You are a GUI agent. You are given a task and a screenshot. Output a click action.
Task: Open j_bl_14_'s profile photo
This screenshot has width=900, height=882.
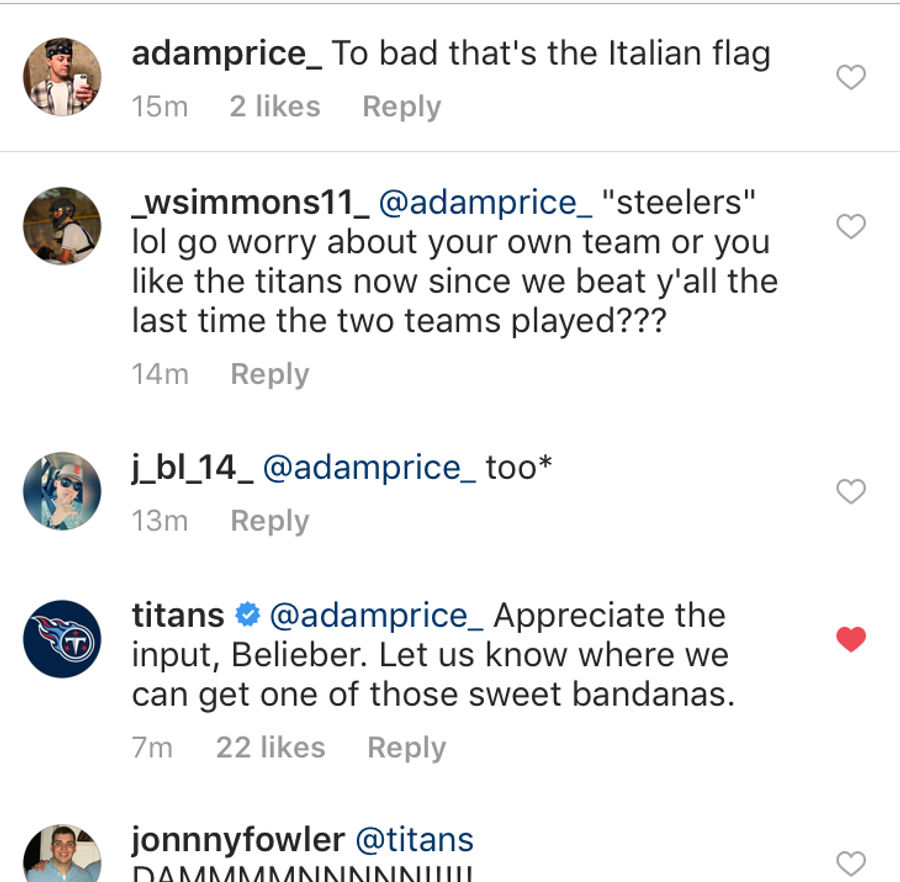[x=62, y=491]
